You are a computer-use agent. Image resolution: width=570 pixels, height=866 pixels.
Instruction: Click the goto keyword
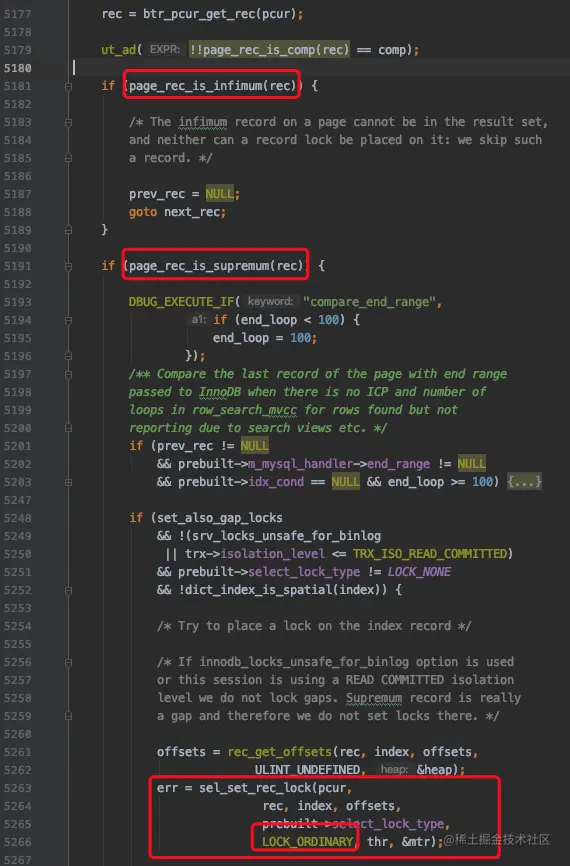pos(143,212)
